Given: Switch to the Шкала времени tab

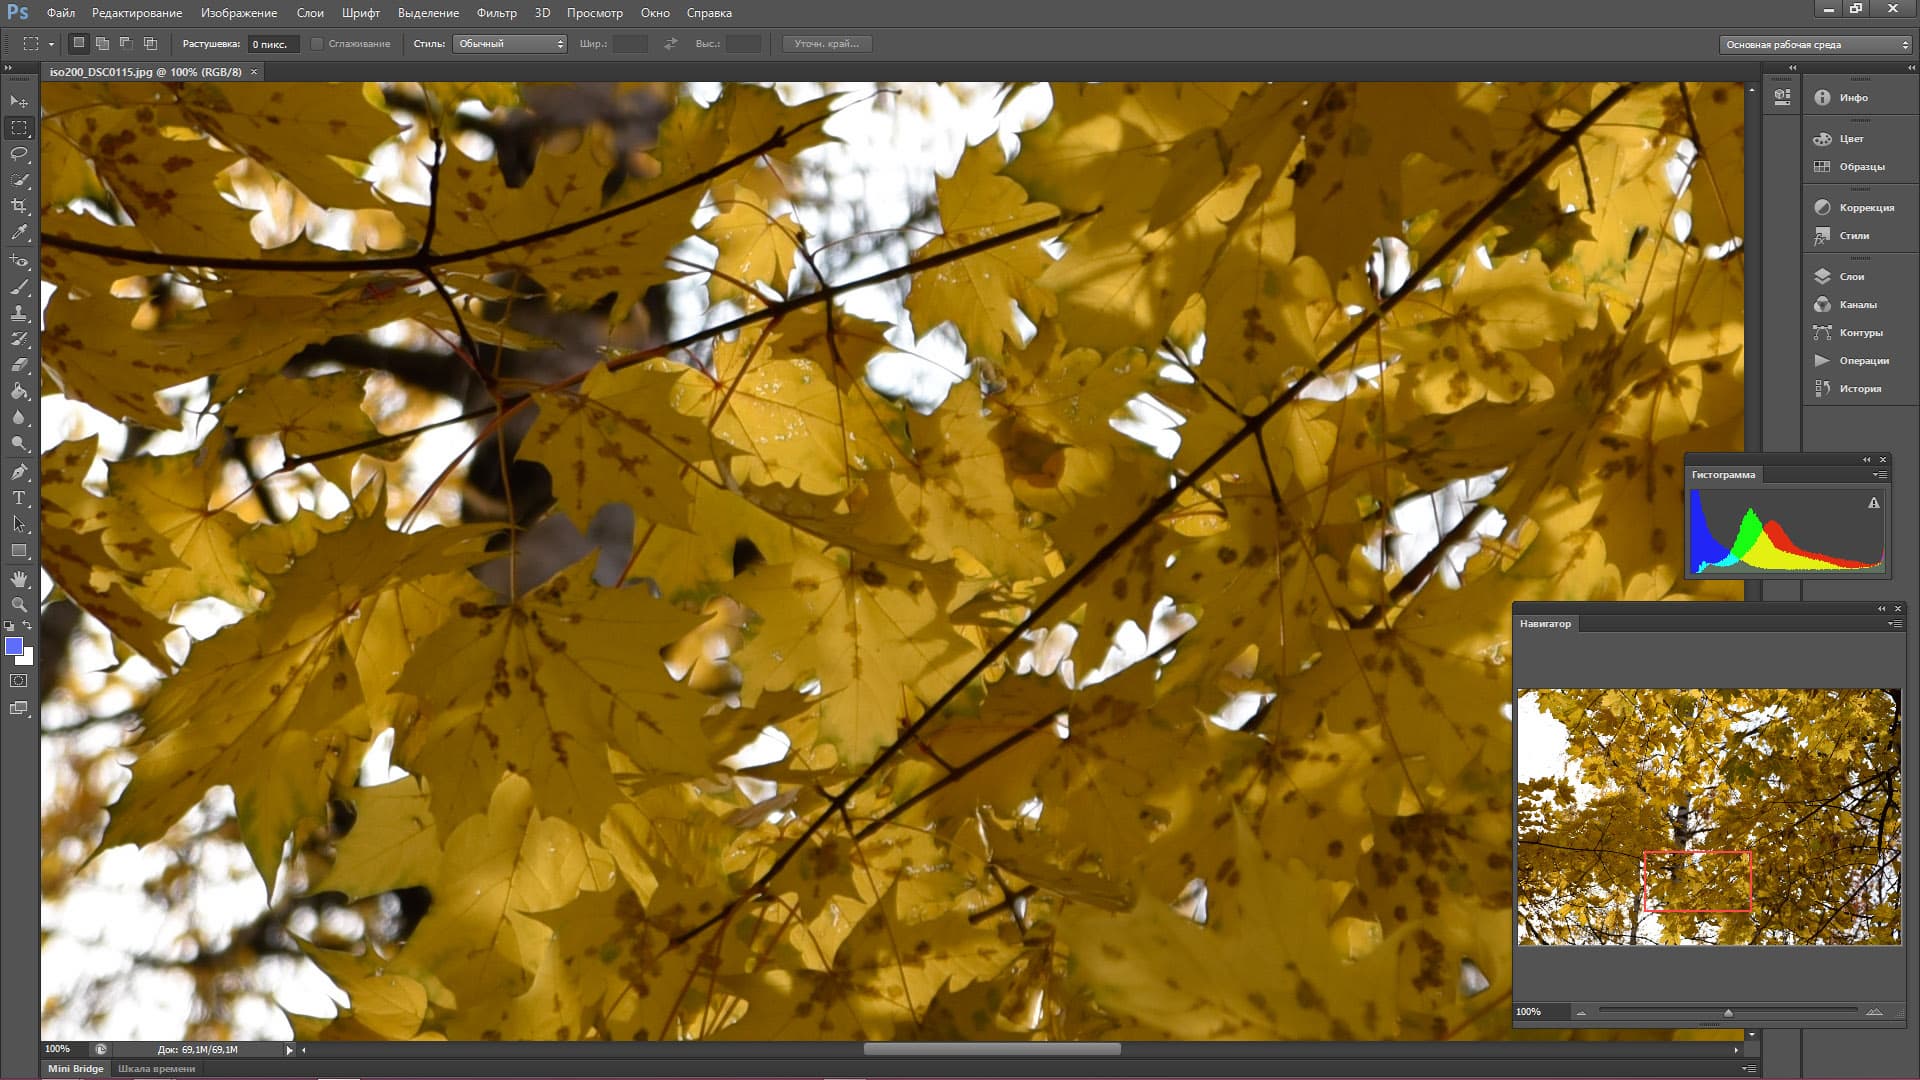Looking at the screenshot, I should click(x=156, y=1068).
